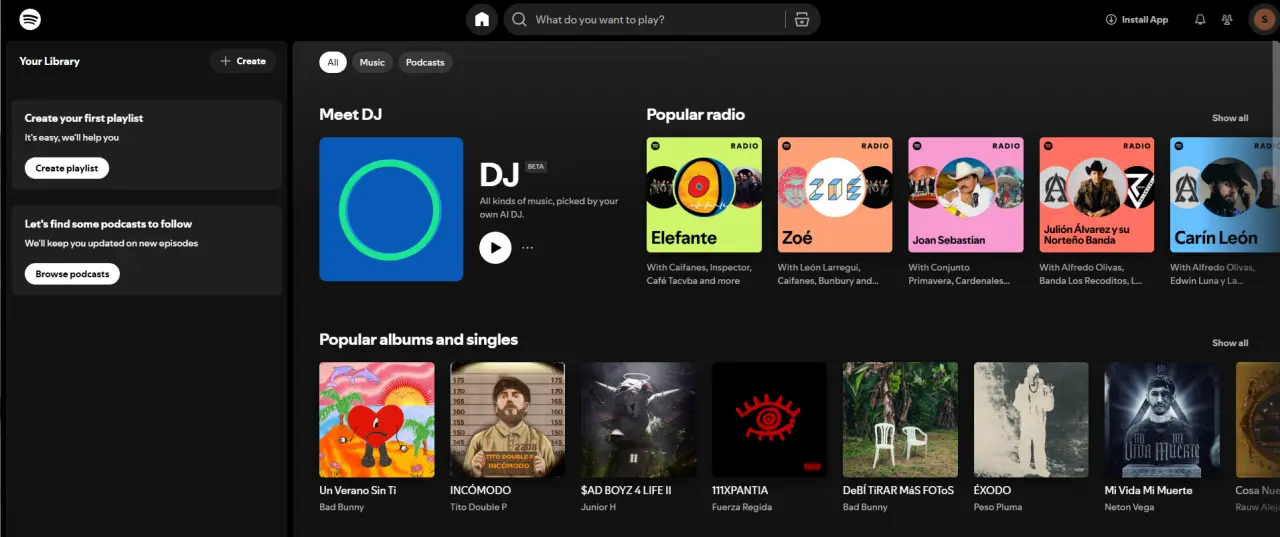Click the BETA badge beside DJ
Image resolution: width=1280 pixels, height=537 pixels.
(536, 167)
